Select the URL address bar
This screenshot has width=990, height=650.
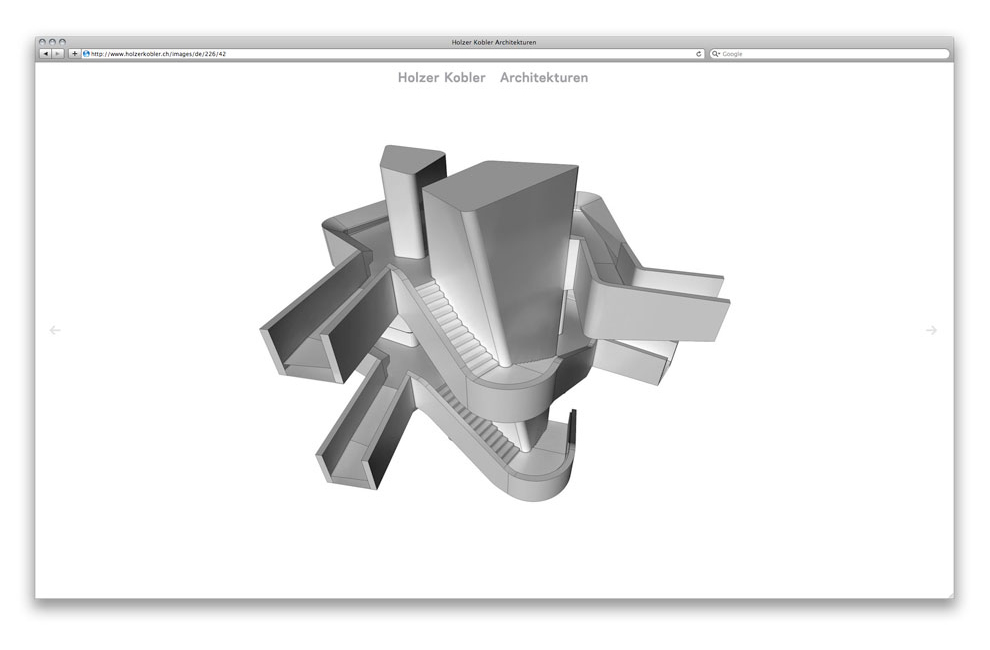point(393,54)
